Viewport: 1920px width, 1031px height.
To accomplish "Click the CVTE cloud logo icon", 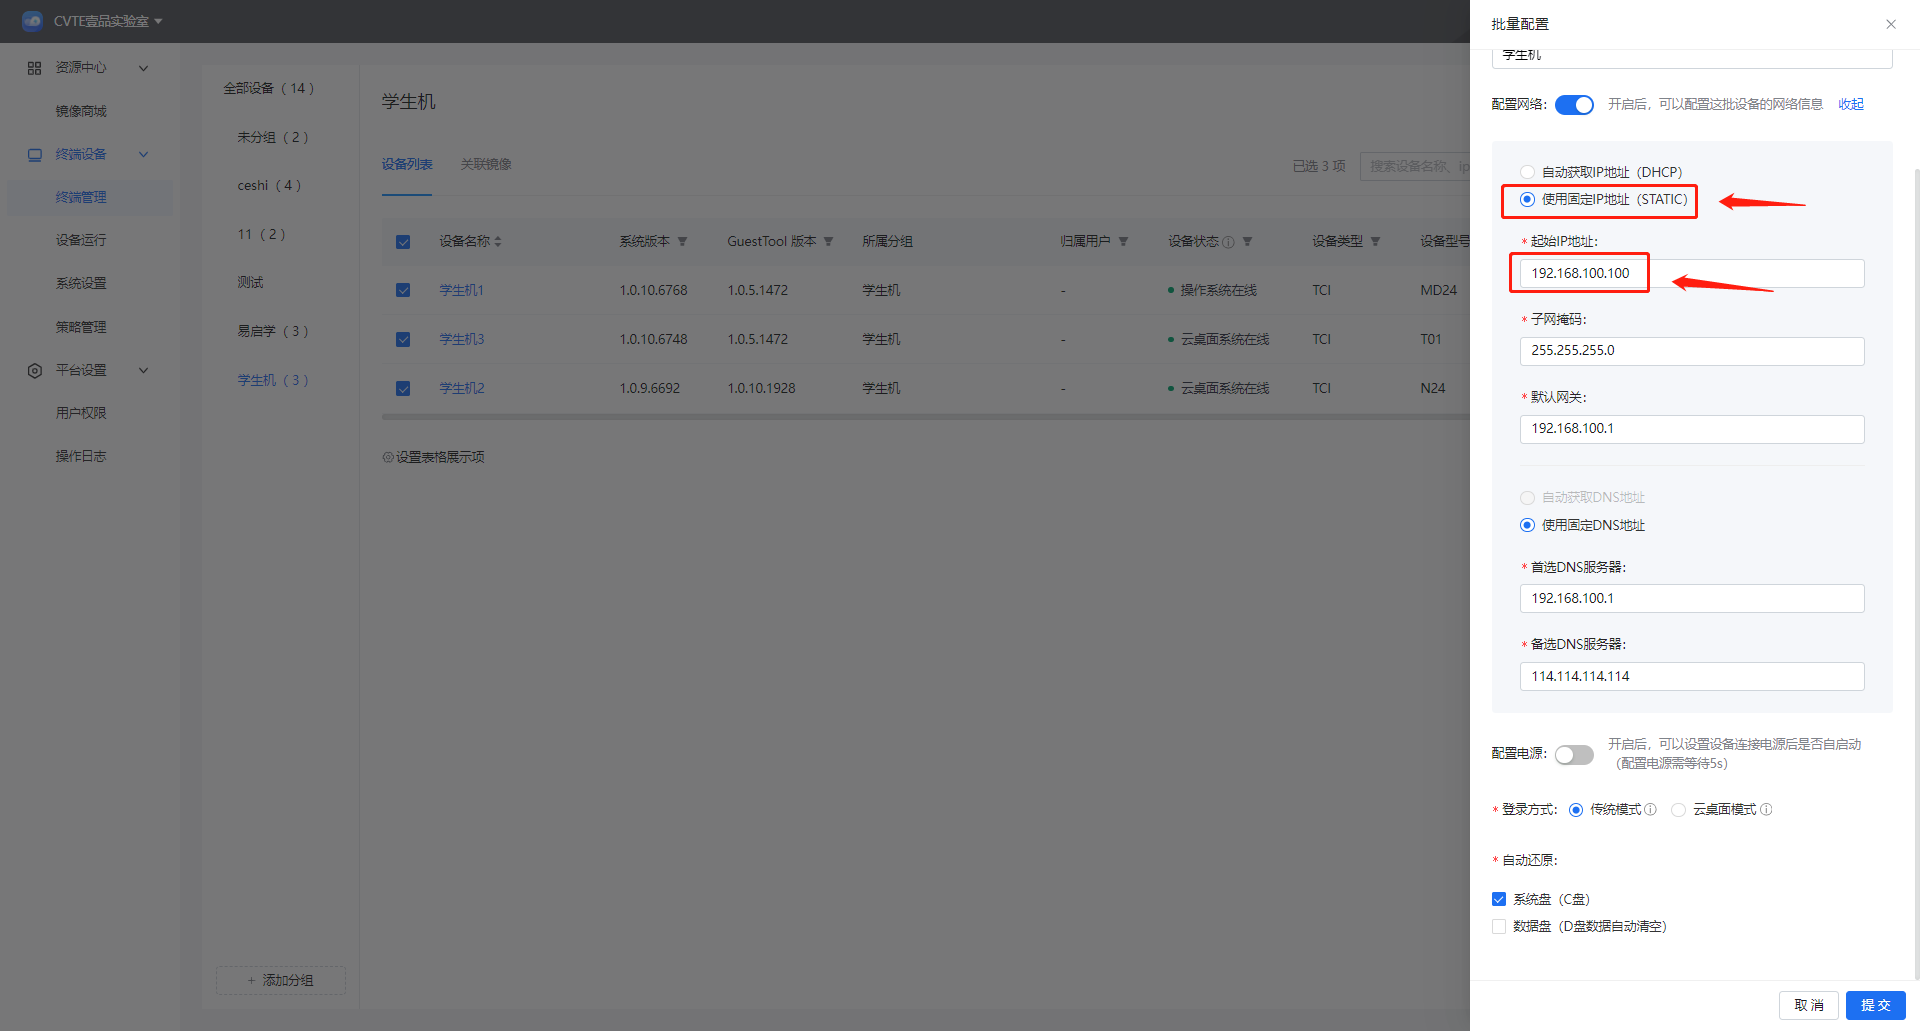I will click(x=32, y=21).
